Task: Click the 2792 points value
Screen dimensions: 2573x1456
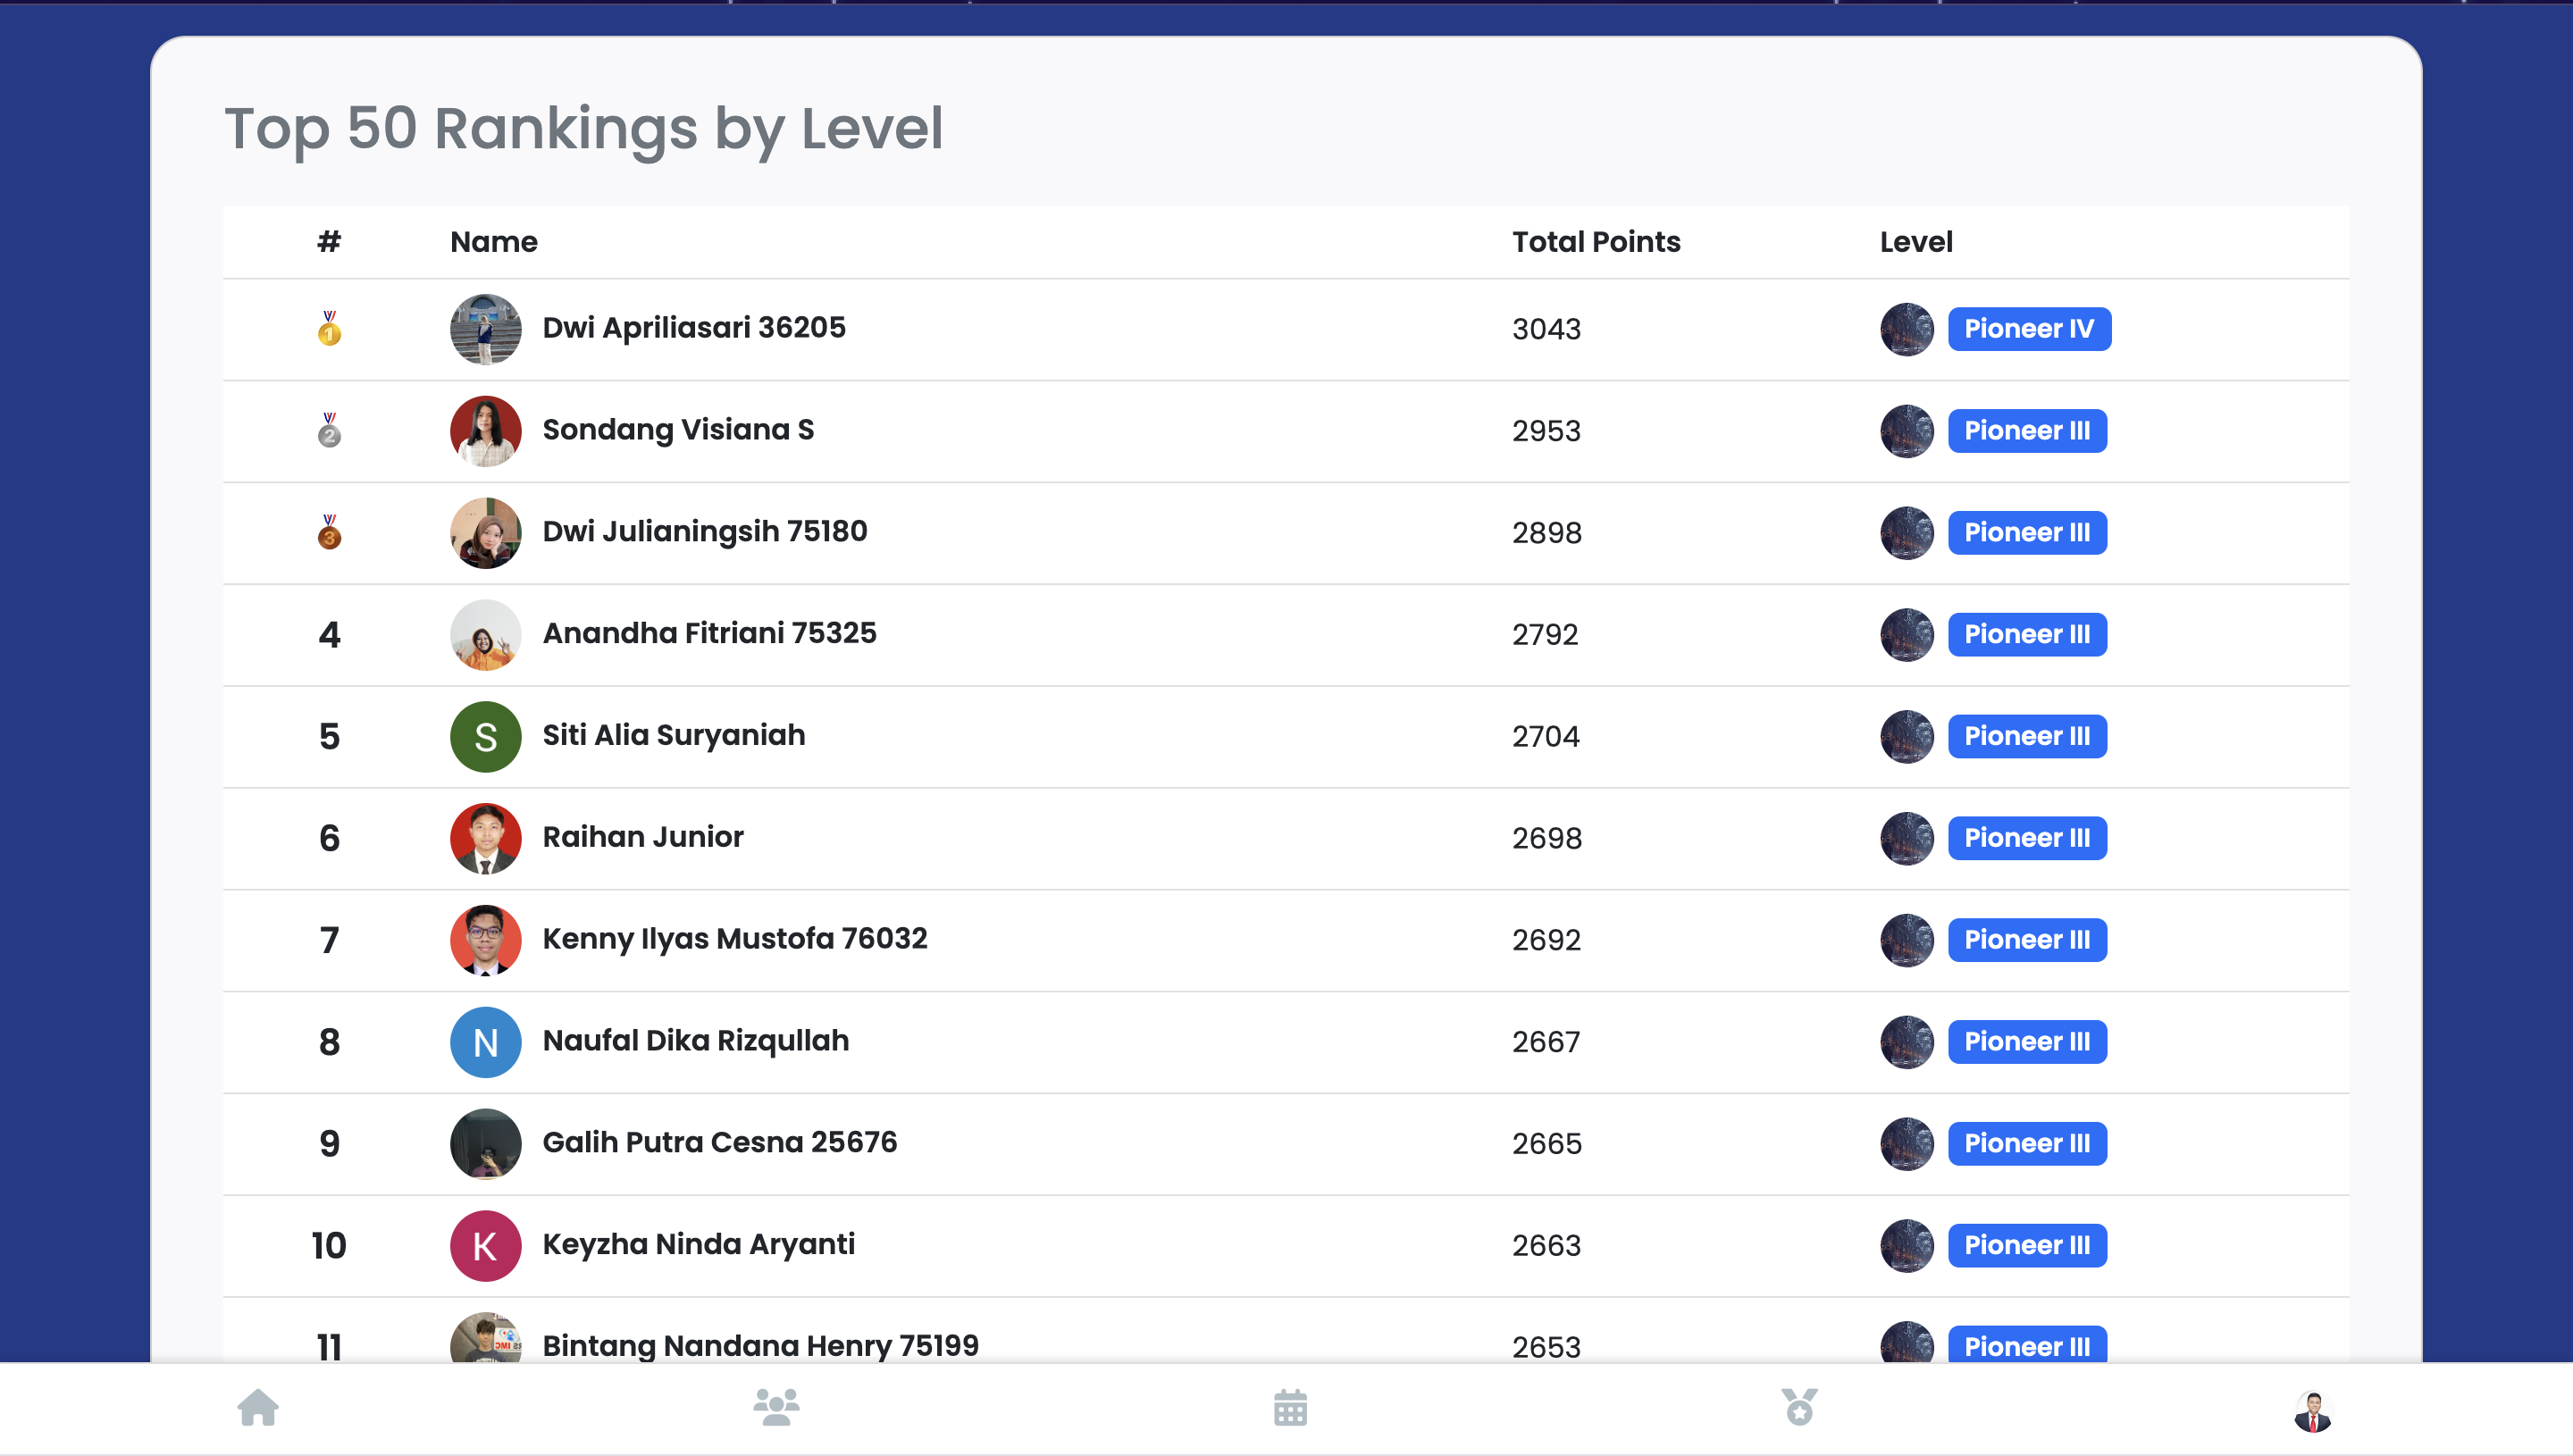Action: pos(1545,635)
